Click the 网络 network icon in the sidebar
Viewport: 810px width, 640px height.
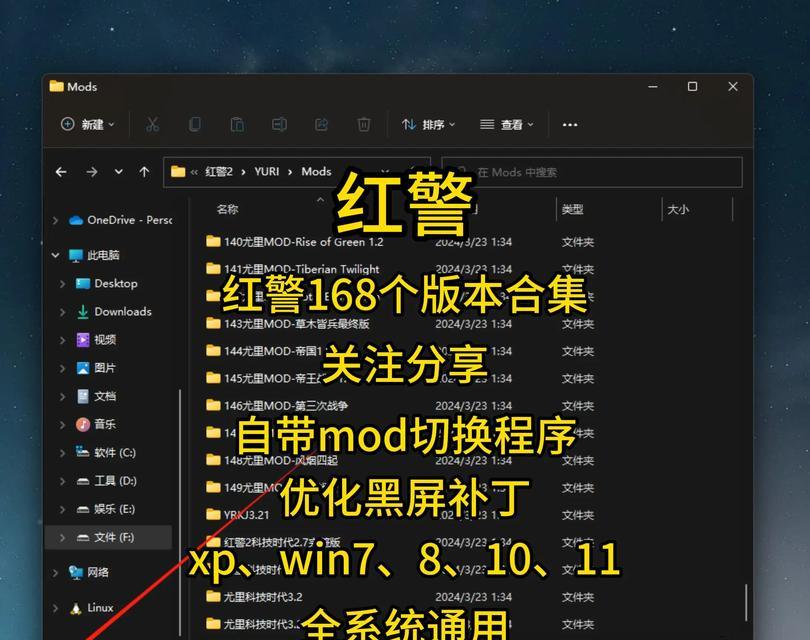[x=76, y=572]
